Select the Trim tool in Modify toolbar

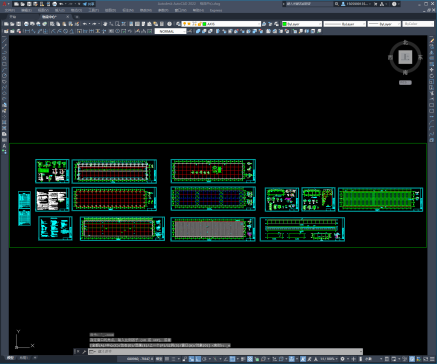(x=432, y=94)
